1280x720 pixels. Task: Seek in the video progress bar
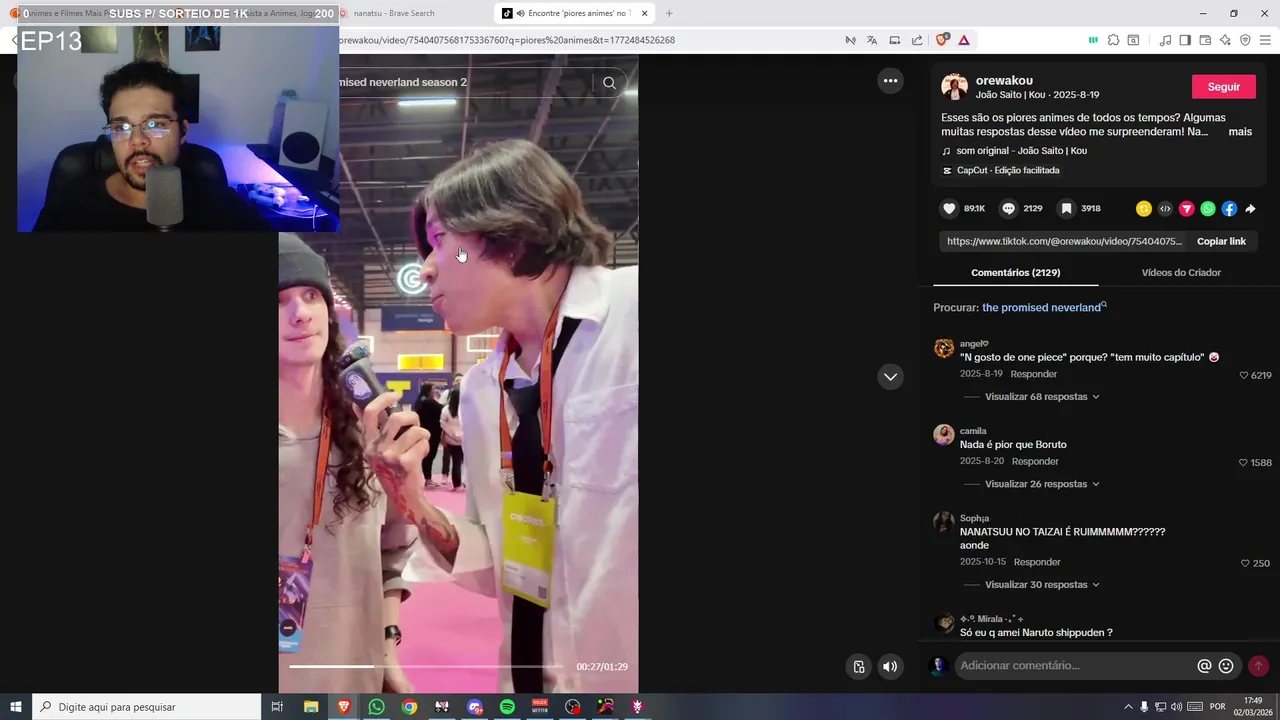427,666
